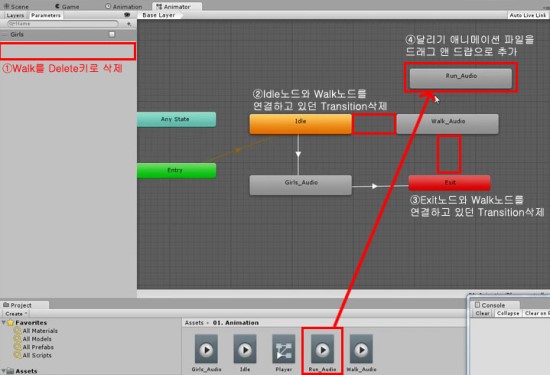The width and height of the screenshot is (550, 375).
Task: Toggle the Girls parameter checkbox
Action: 112,34
